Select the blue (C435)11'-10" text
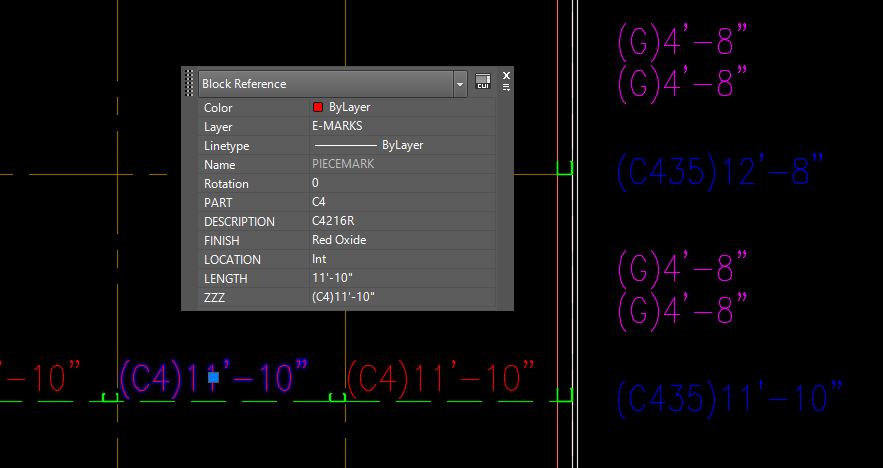 coord(729,399)
